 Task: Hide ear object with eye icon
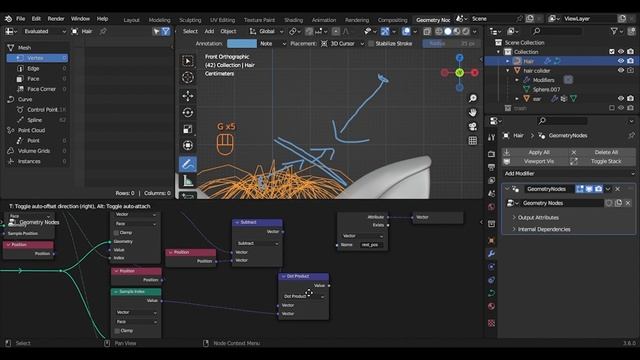[621, 99]
